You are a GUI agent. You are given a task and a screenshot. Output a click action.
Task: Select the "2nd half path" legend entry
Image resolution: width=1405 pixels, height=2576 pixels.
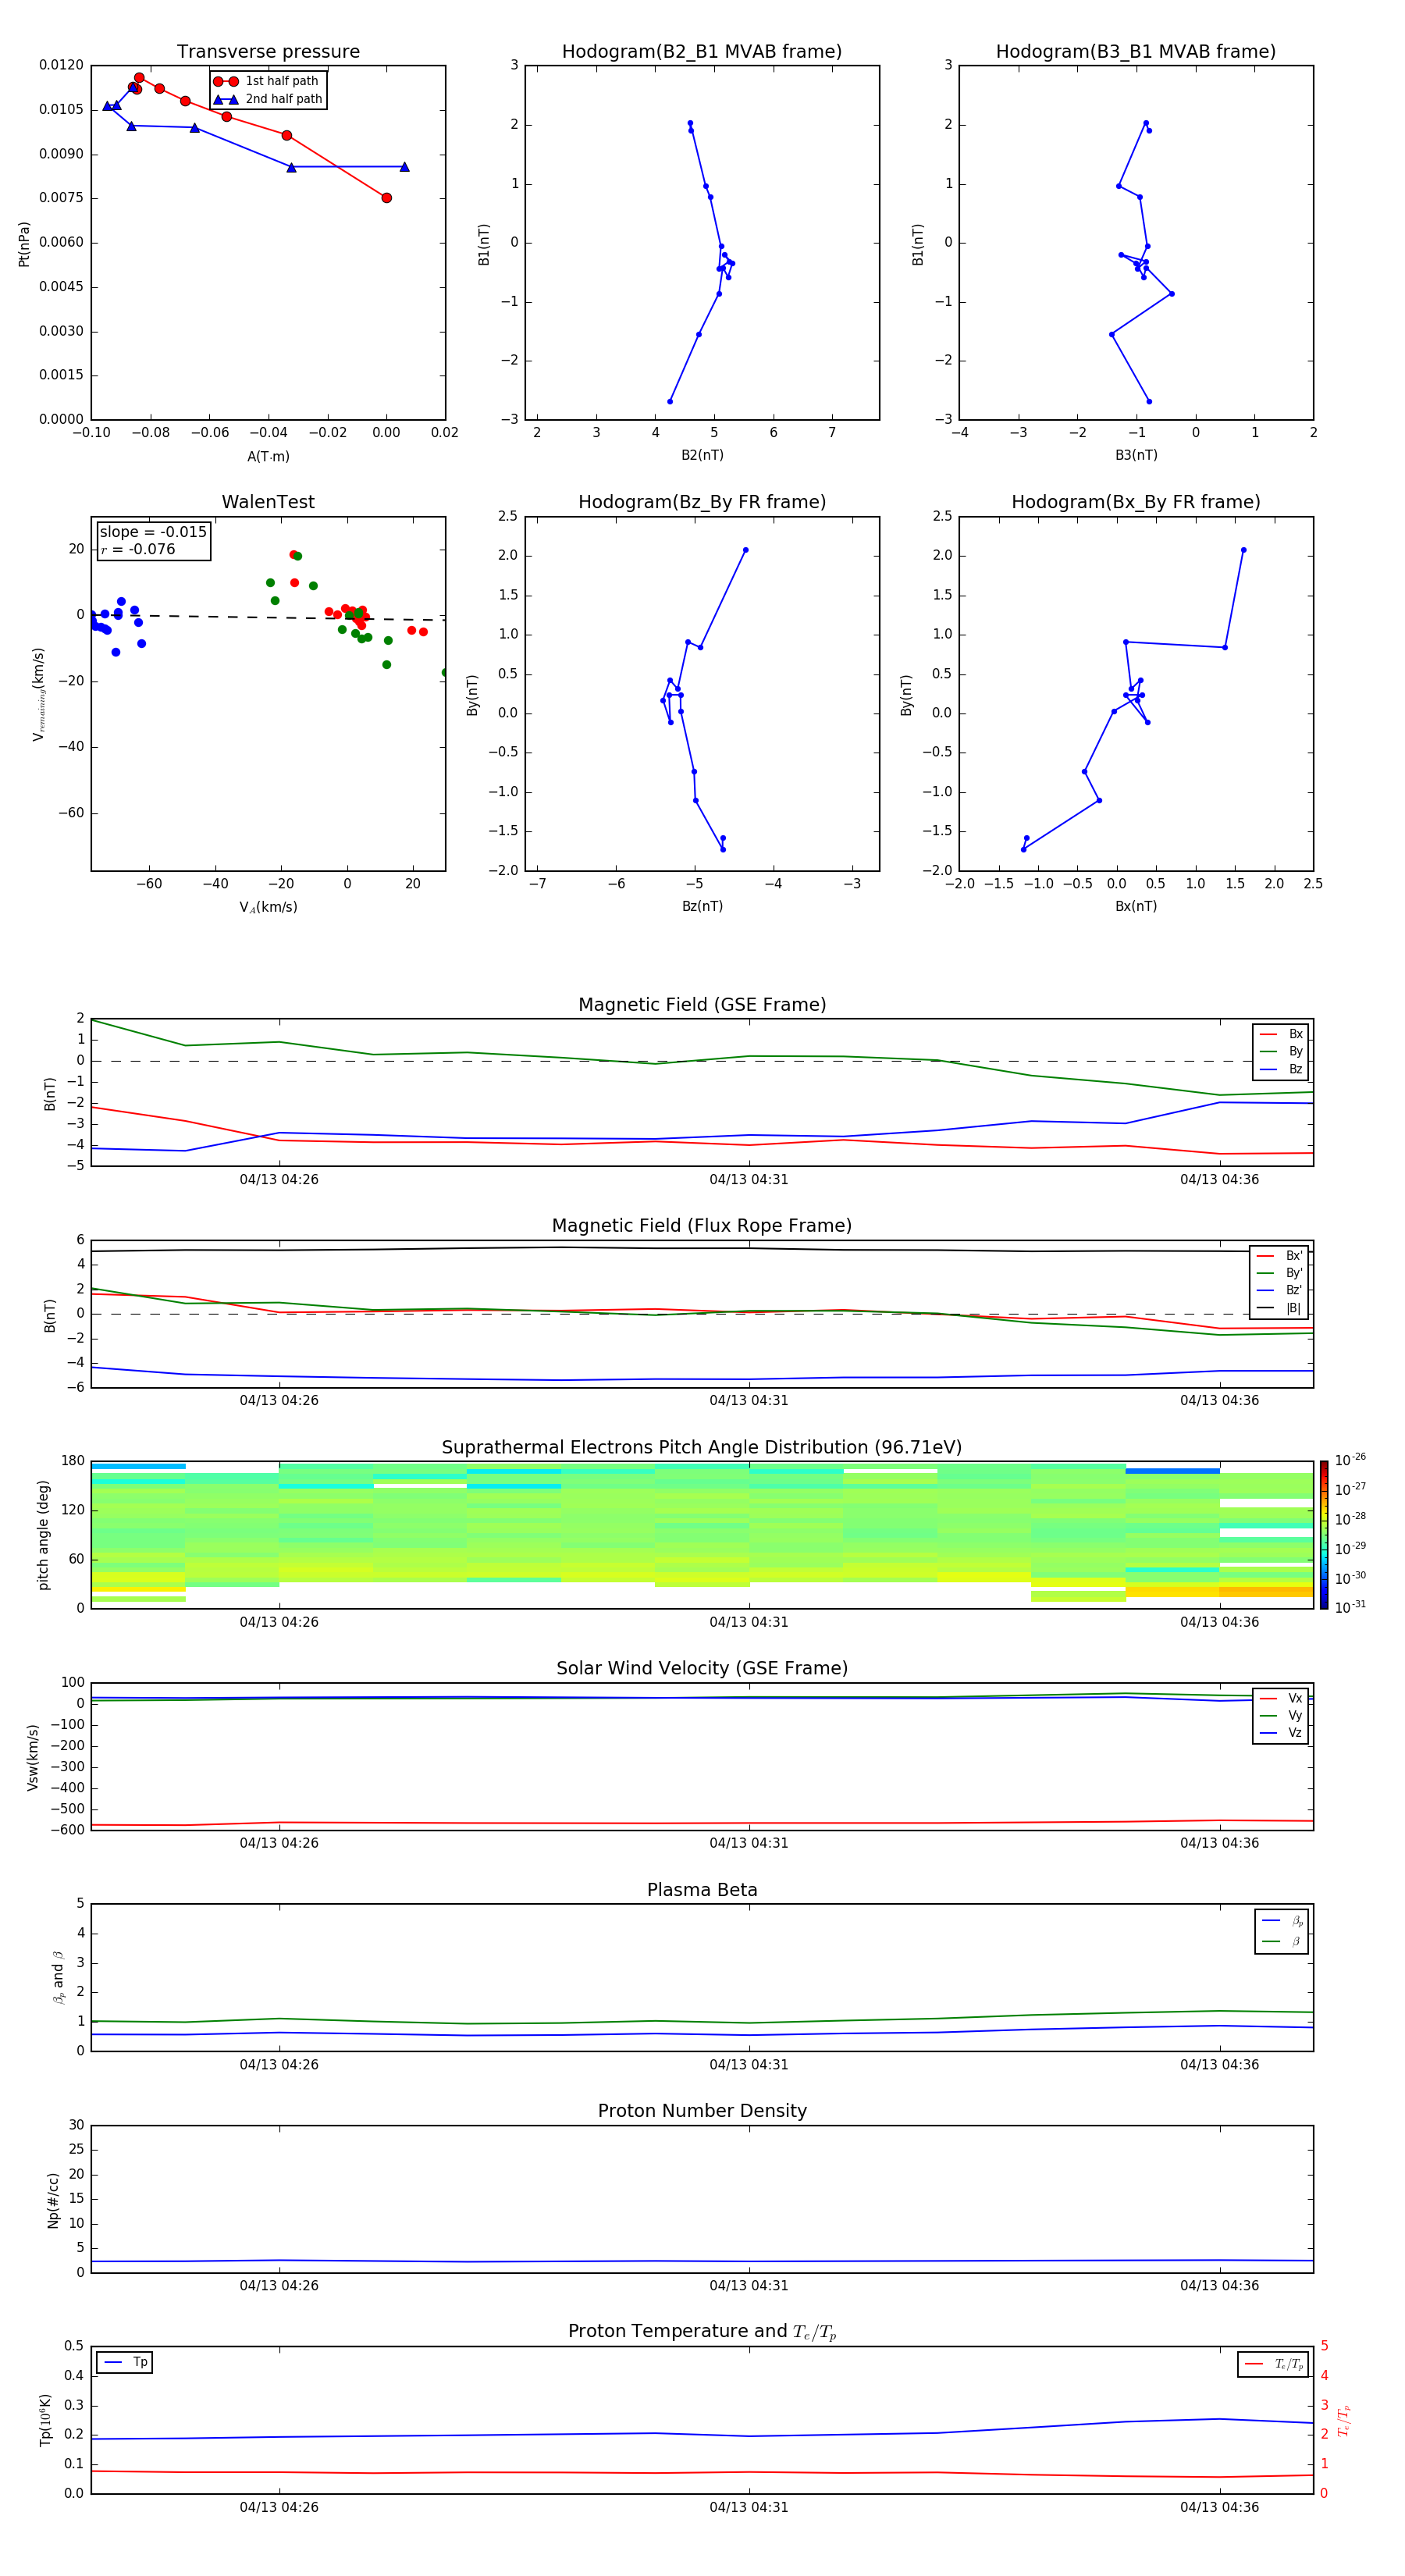point(268,99)
